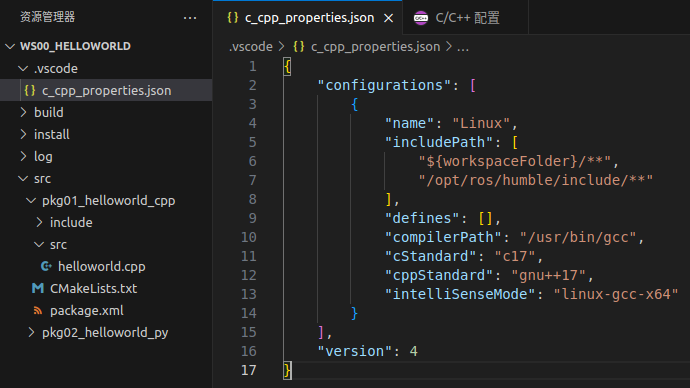Expand the pkg02_helloworld_py folder

[31, 332]
